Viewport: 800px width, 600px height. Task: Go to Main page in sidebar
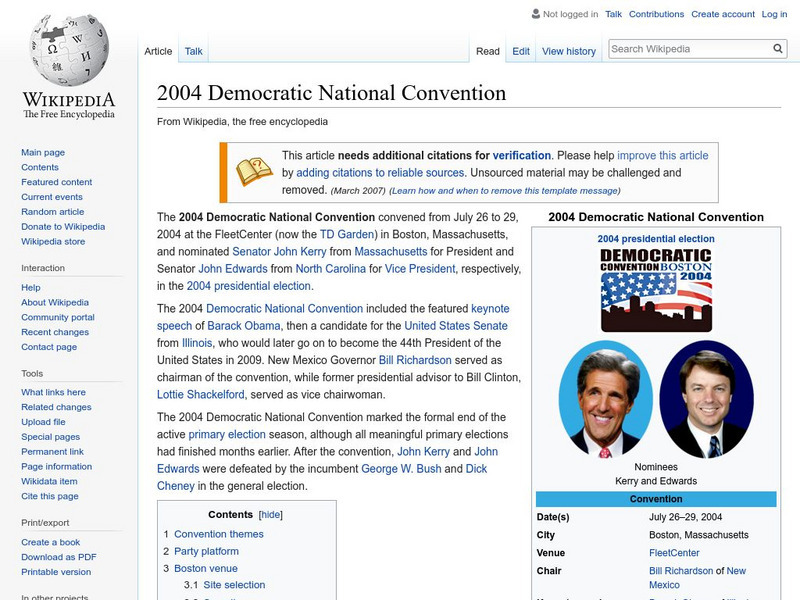pos(43,152)
